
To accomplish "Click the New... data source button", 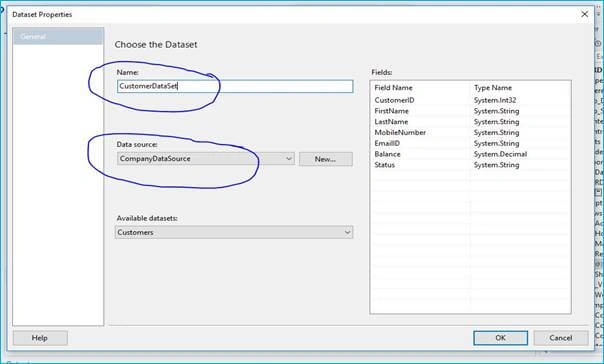I will pos(325,159).
